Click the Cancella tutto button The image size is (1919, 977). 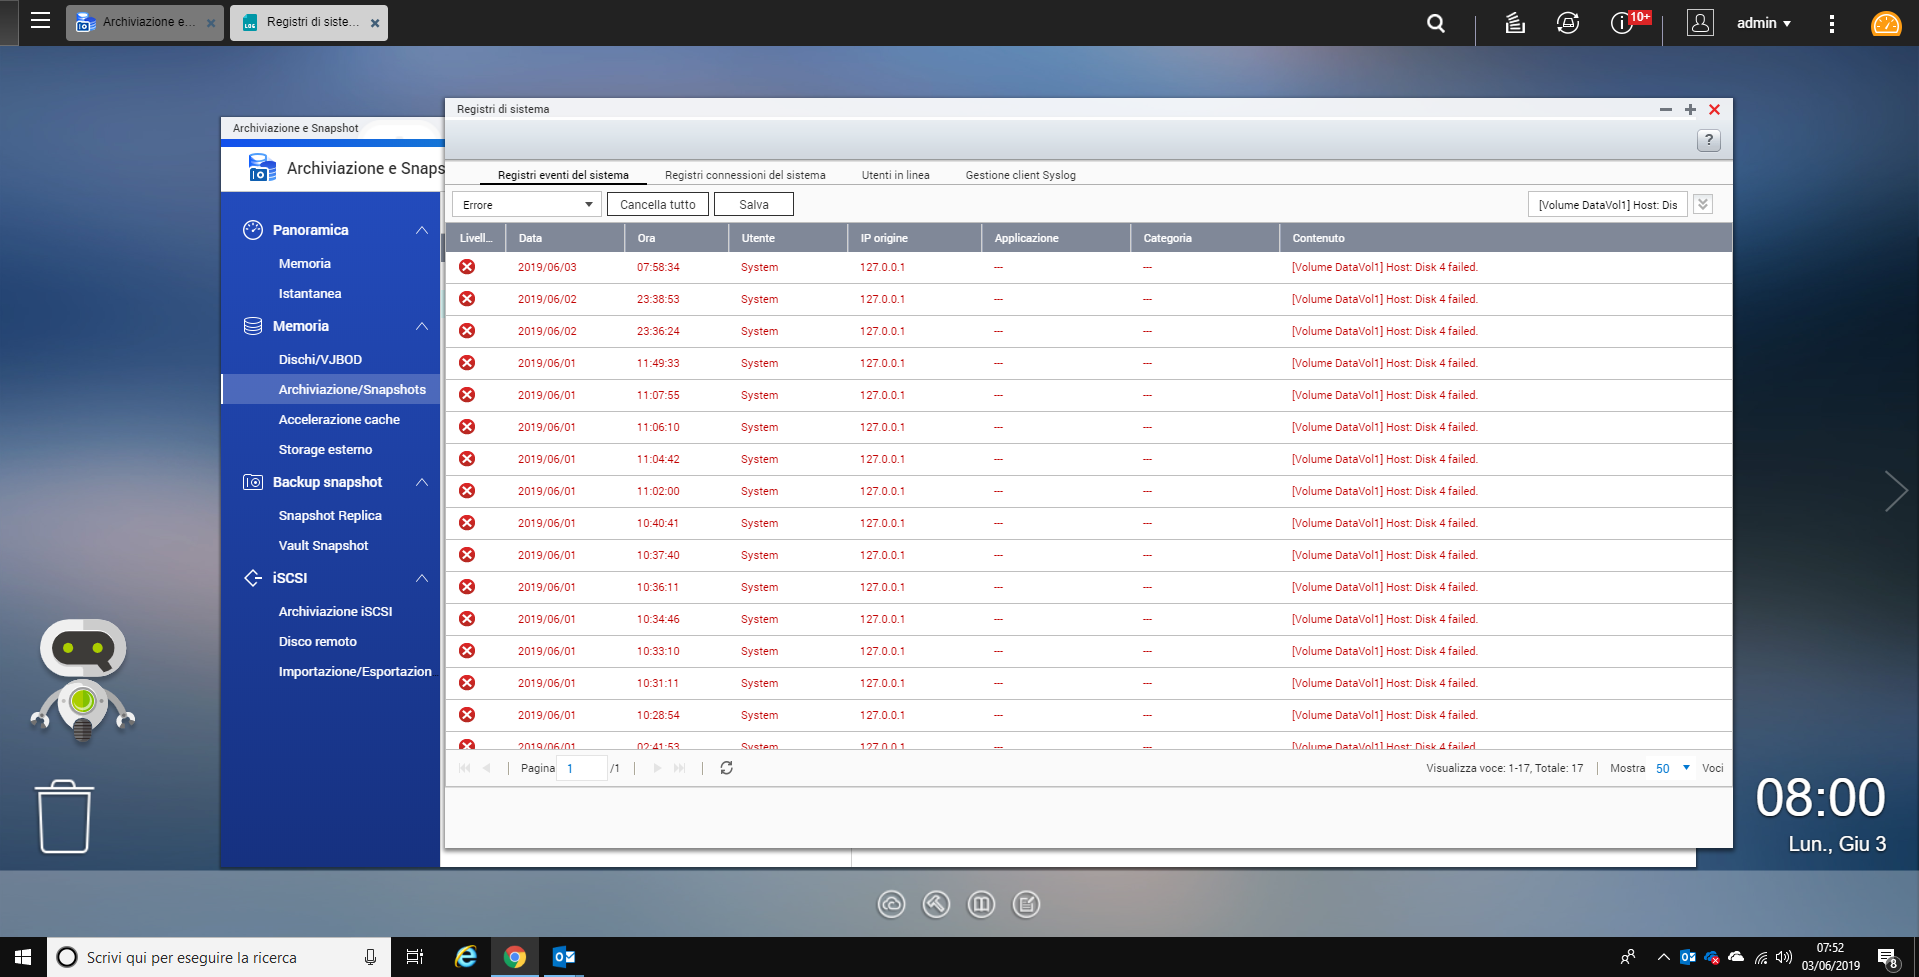[x=657, y=205]
